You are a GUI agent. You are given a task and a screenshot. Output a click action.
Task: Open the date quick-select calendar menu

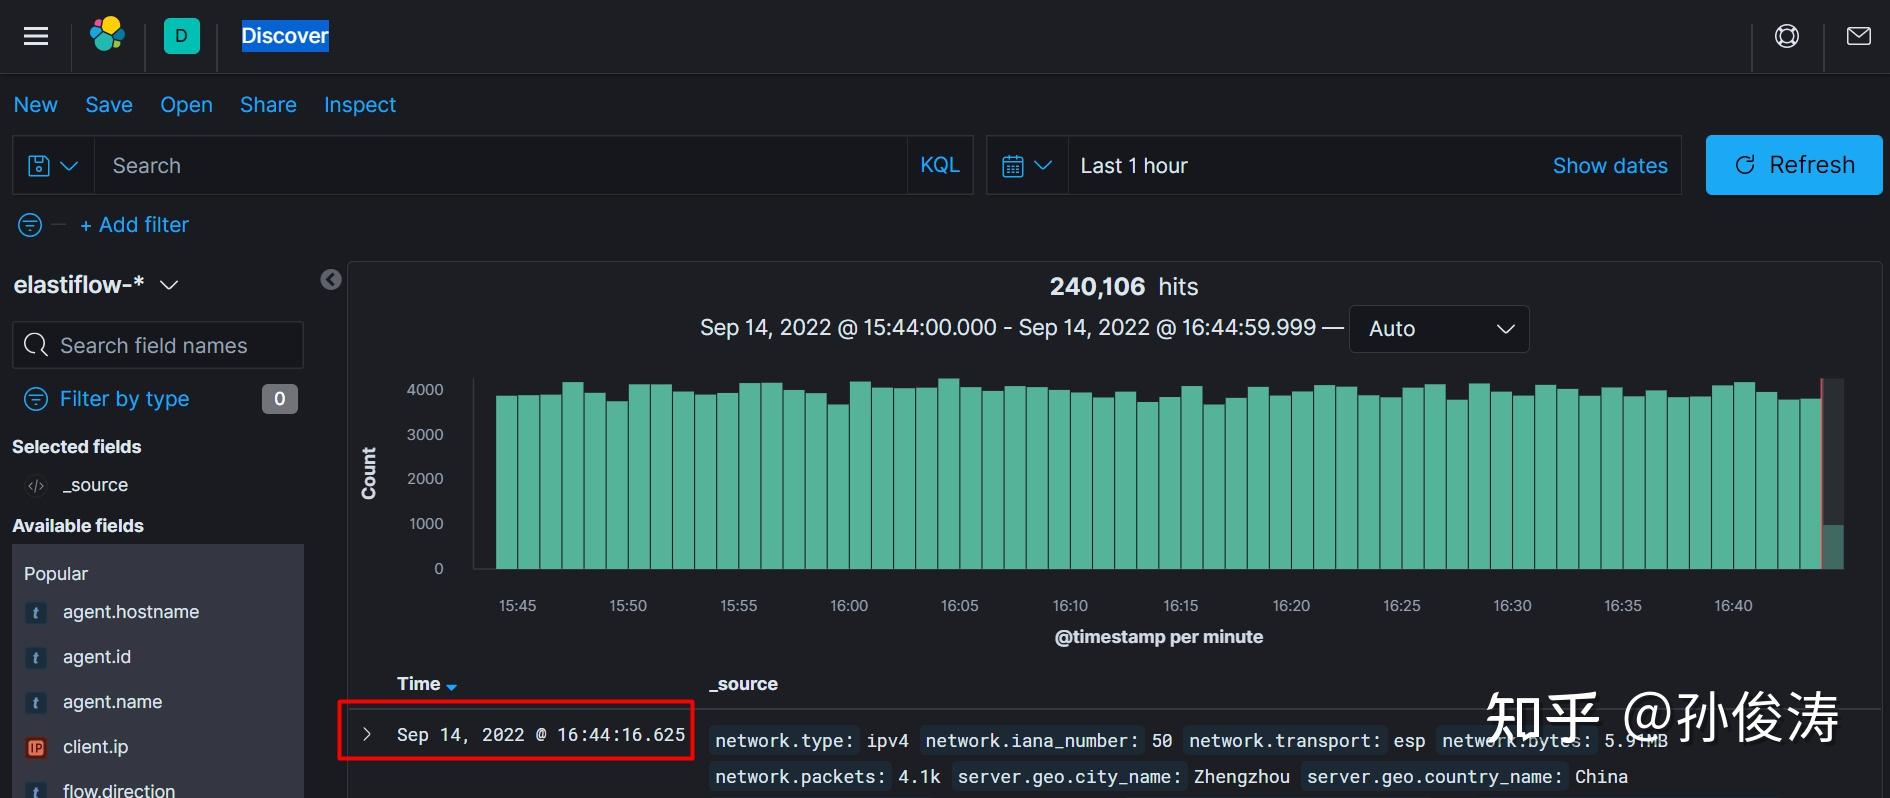click(x=1027, y=166)
